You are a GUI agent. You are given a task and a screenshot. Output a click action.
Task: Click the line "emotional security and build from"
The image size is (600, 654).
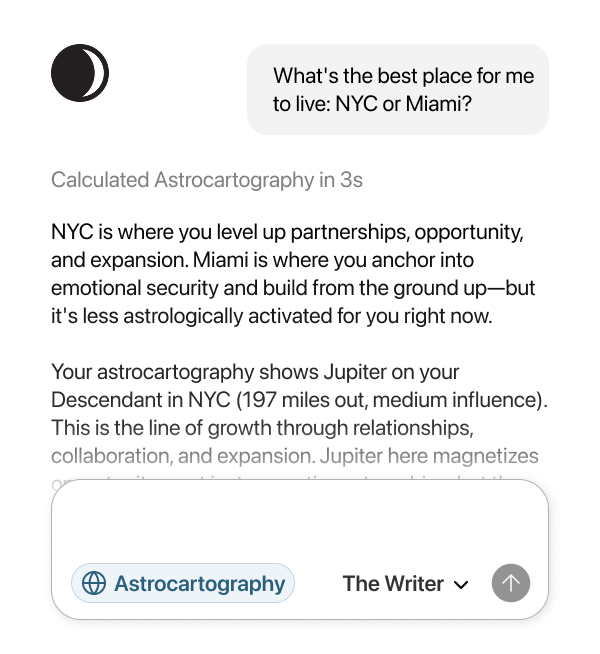tap(293, 288)
